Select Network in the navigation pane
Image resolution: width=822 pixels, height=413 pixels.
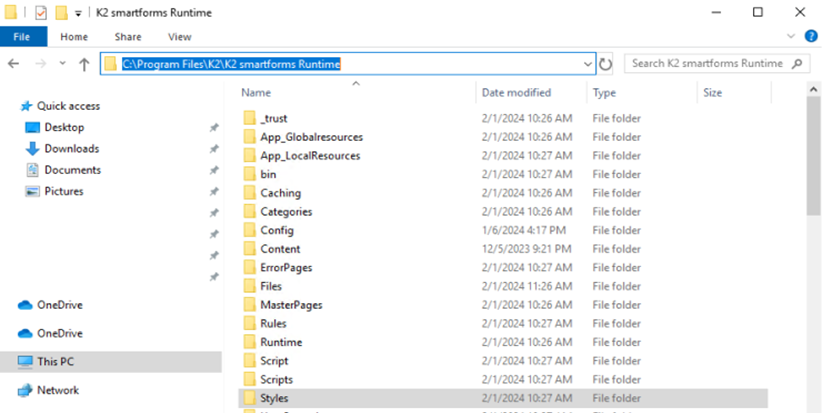[x=48, y=390]
